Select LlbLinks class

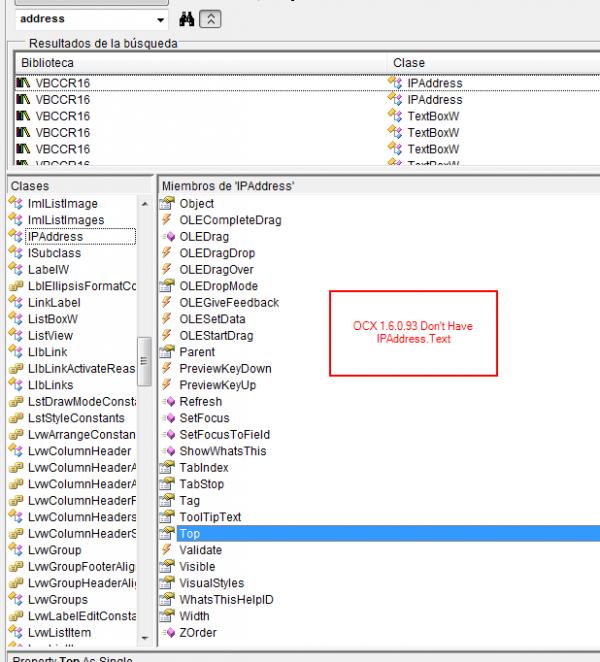[51, 385]
